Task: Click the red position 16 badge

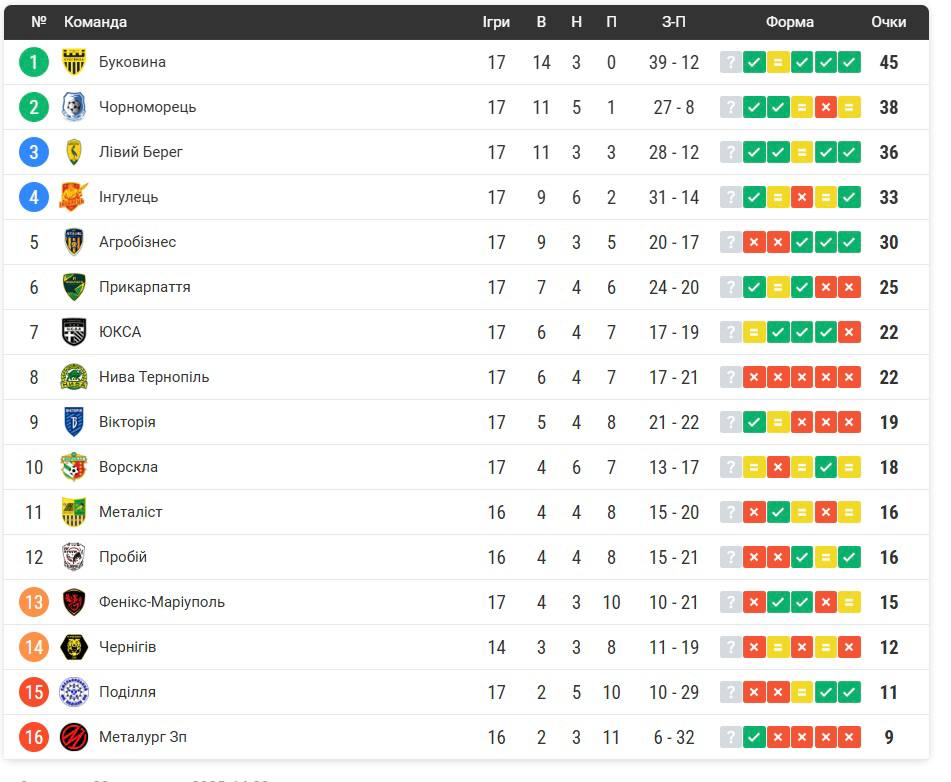Action: pos(34,737)
